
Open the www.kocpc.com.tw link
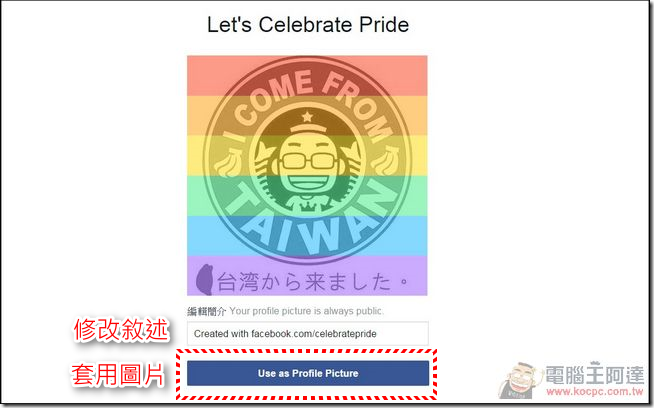coord(595,392)
